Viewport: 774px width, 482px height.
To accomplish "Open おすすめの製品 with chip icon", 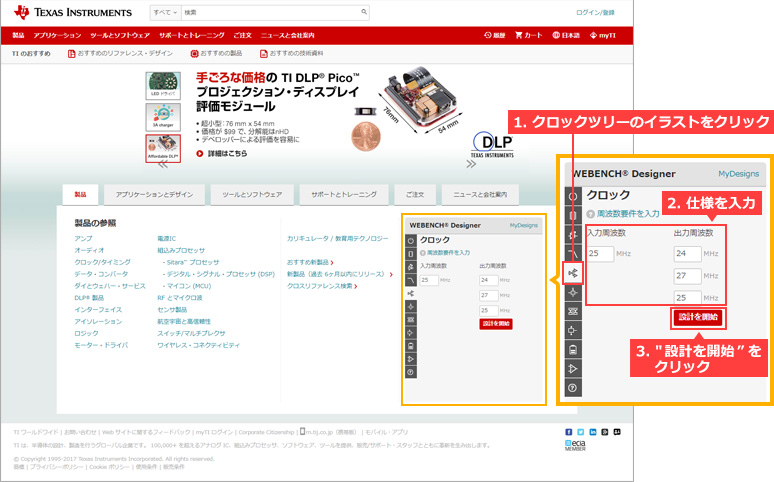I will pyautogui.click(x=216, y=53).
